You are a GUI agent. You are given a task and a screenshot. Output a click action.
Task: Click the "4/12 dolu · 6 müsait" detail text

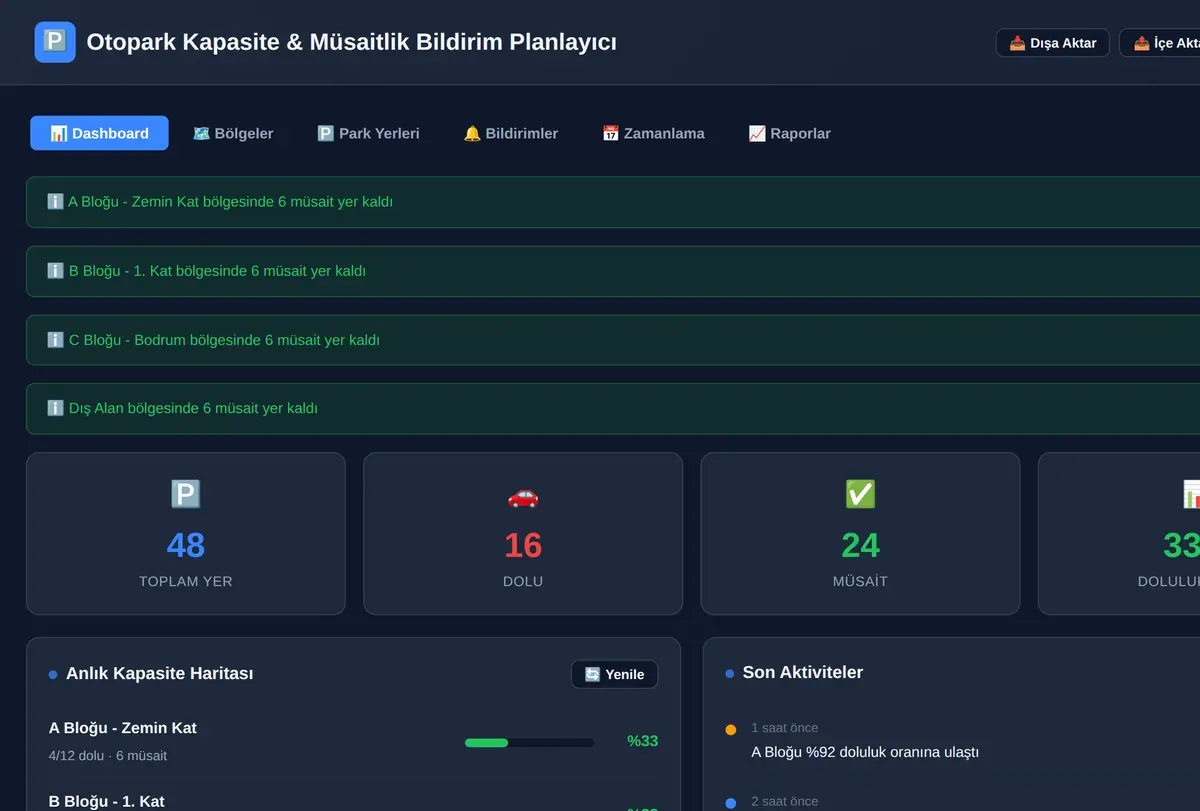pos(108,756)
